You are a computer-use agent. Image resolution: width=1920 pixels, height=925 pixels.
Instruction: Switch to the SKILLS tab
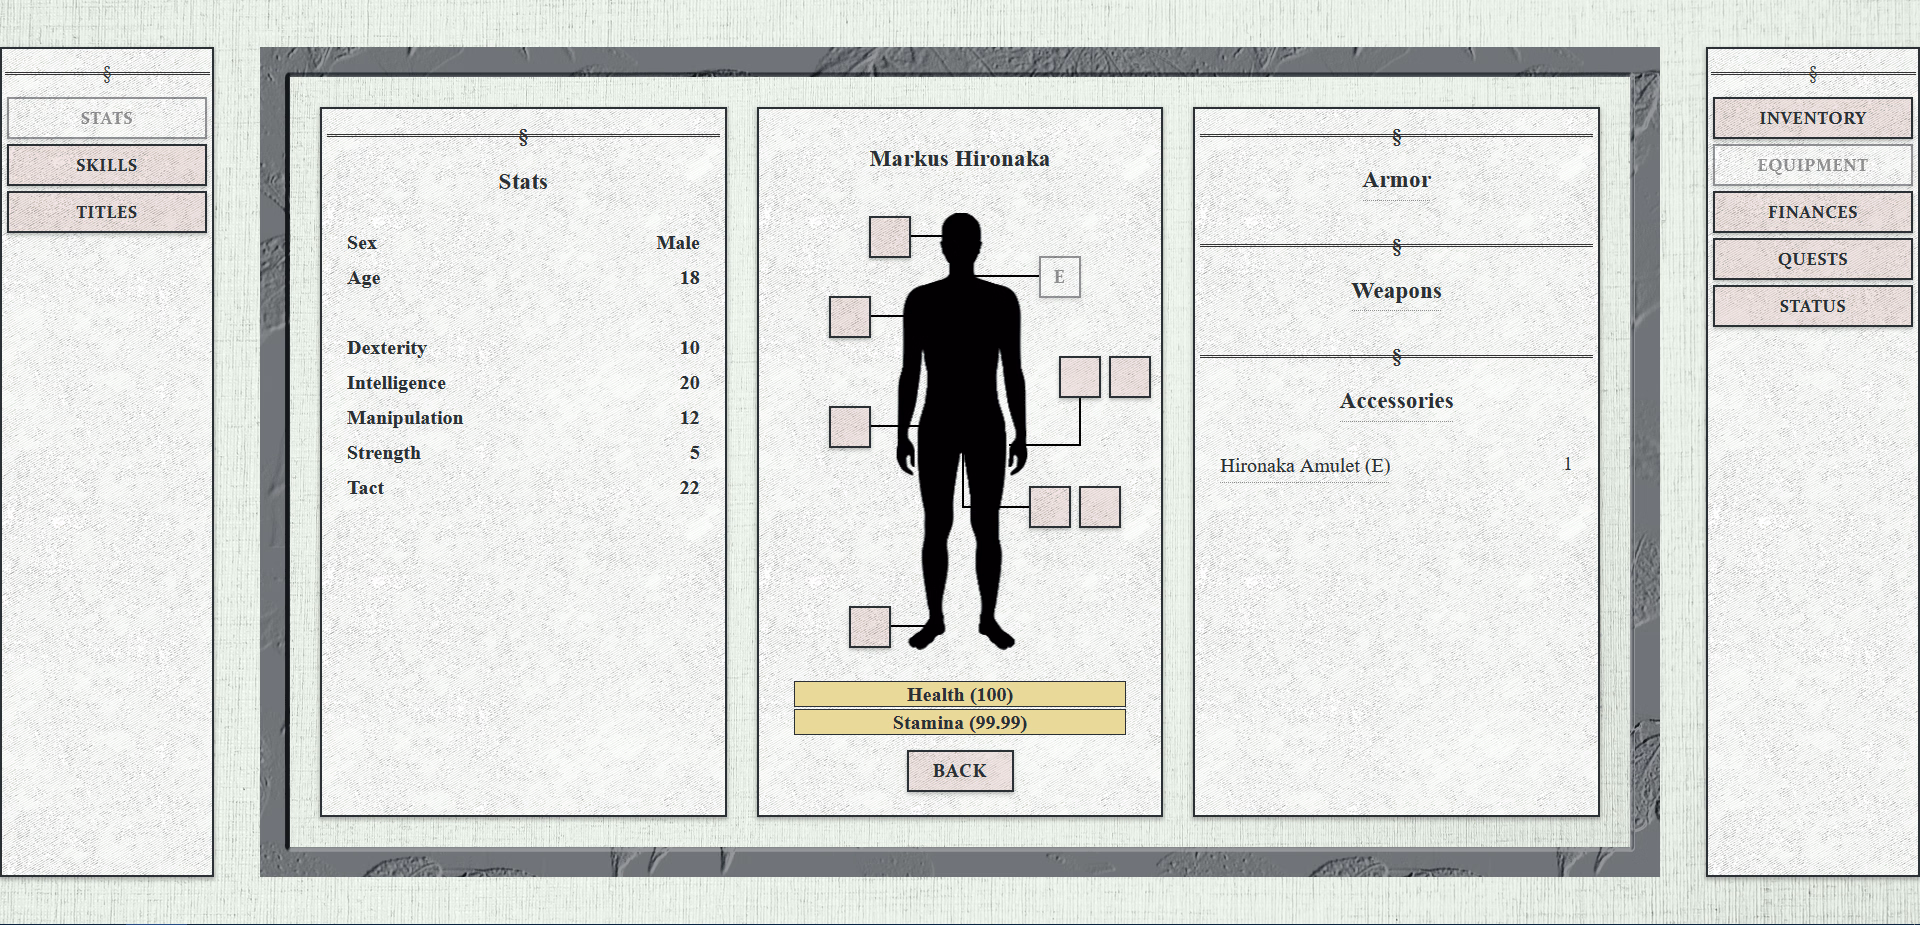coord(106,164)
